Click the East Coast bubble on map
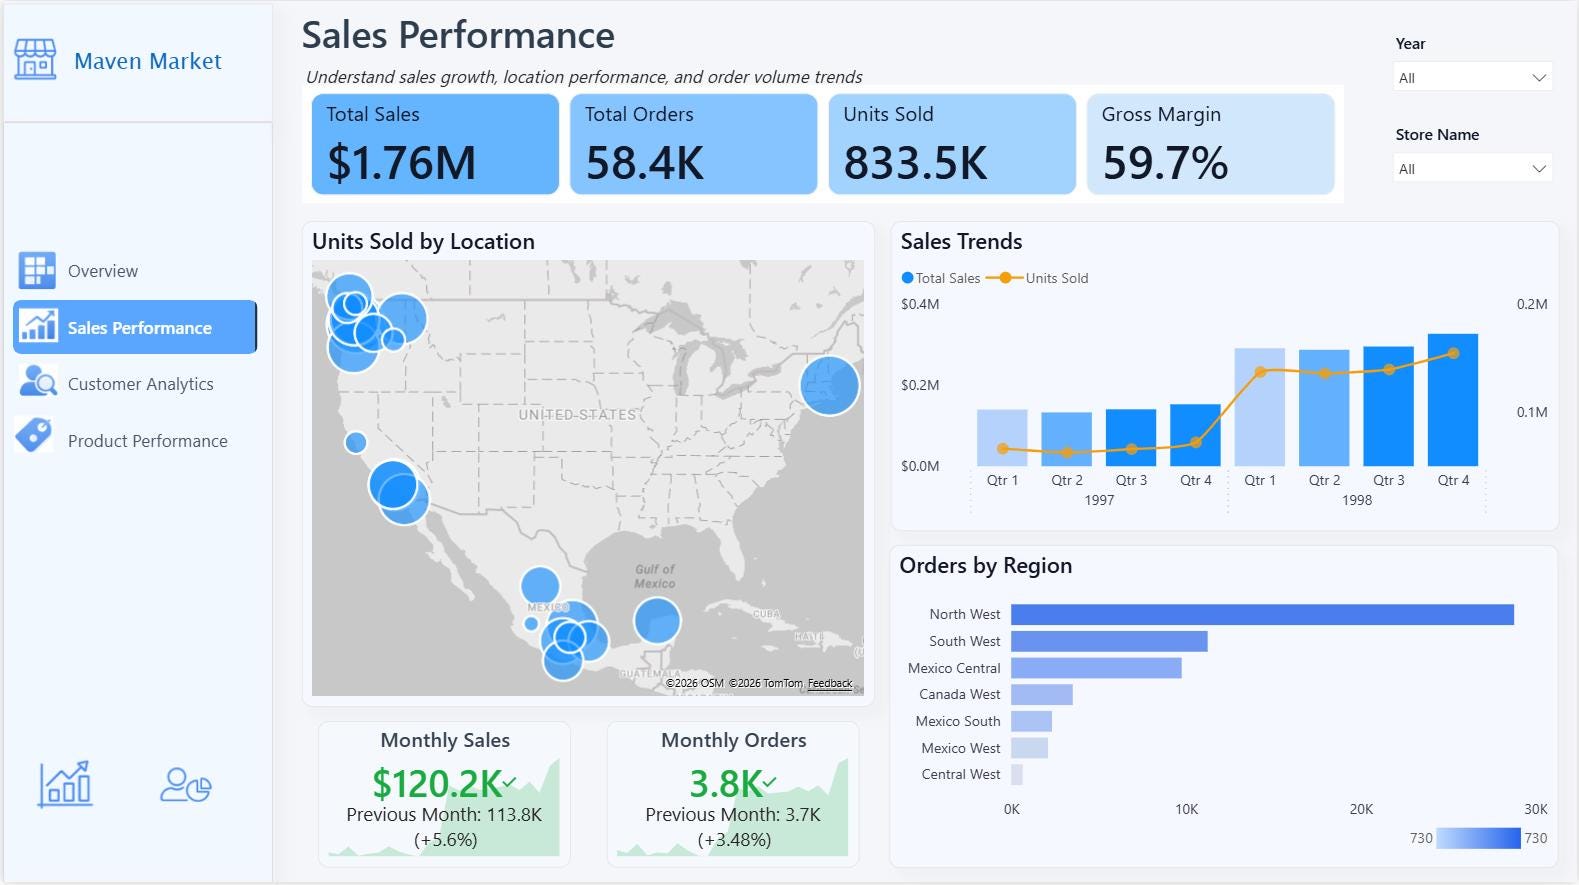This screenshot has width=1579, height=885. coord(830,385)
